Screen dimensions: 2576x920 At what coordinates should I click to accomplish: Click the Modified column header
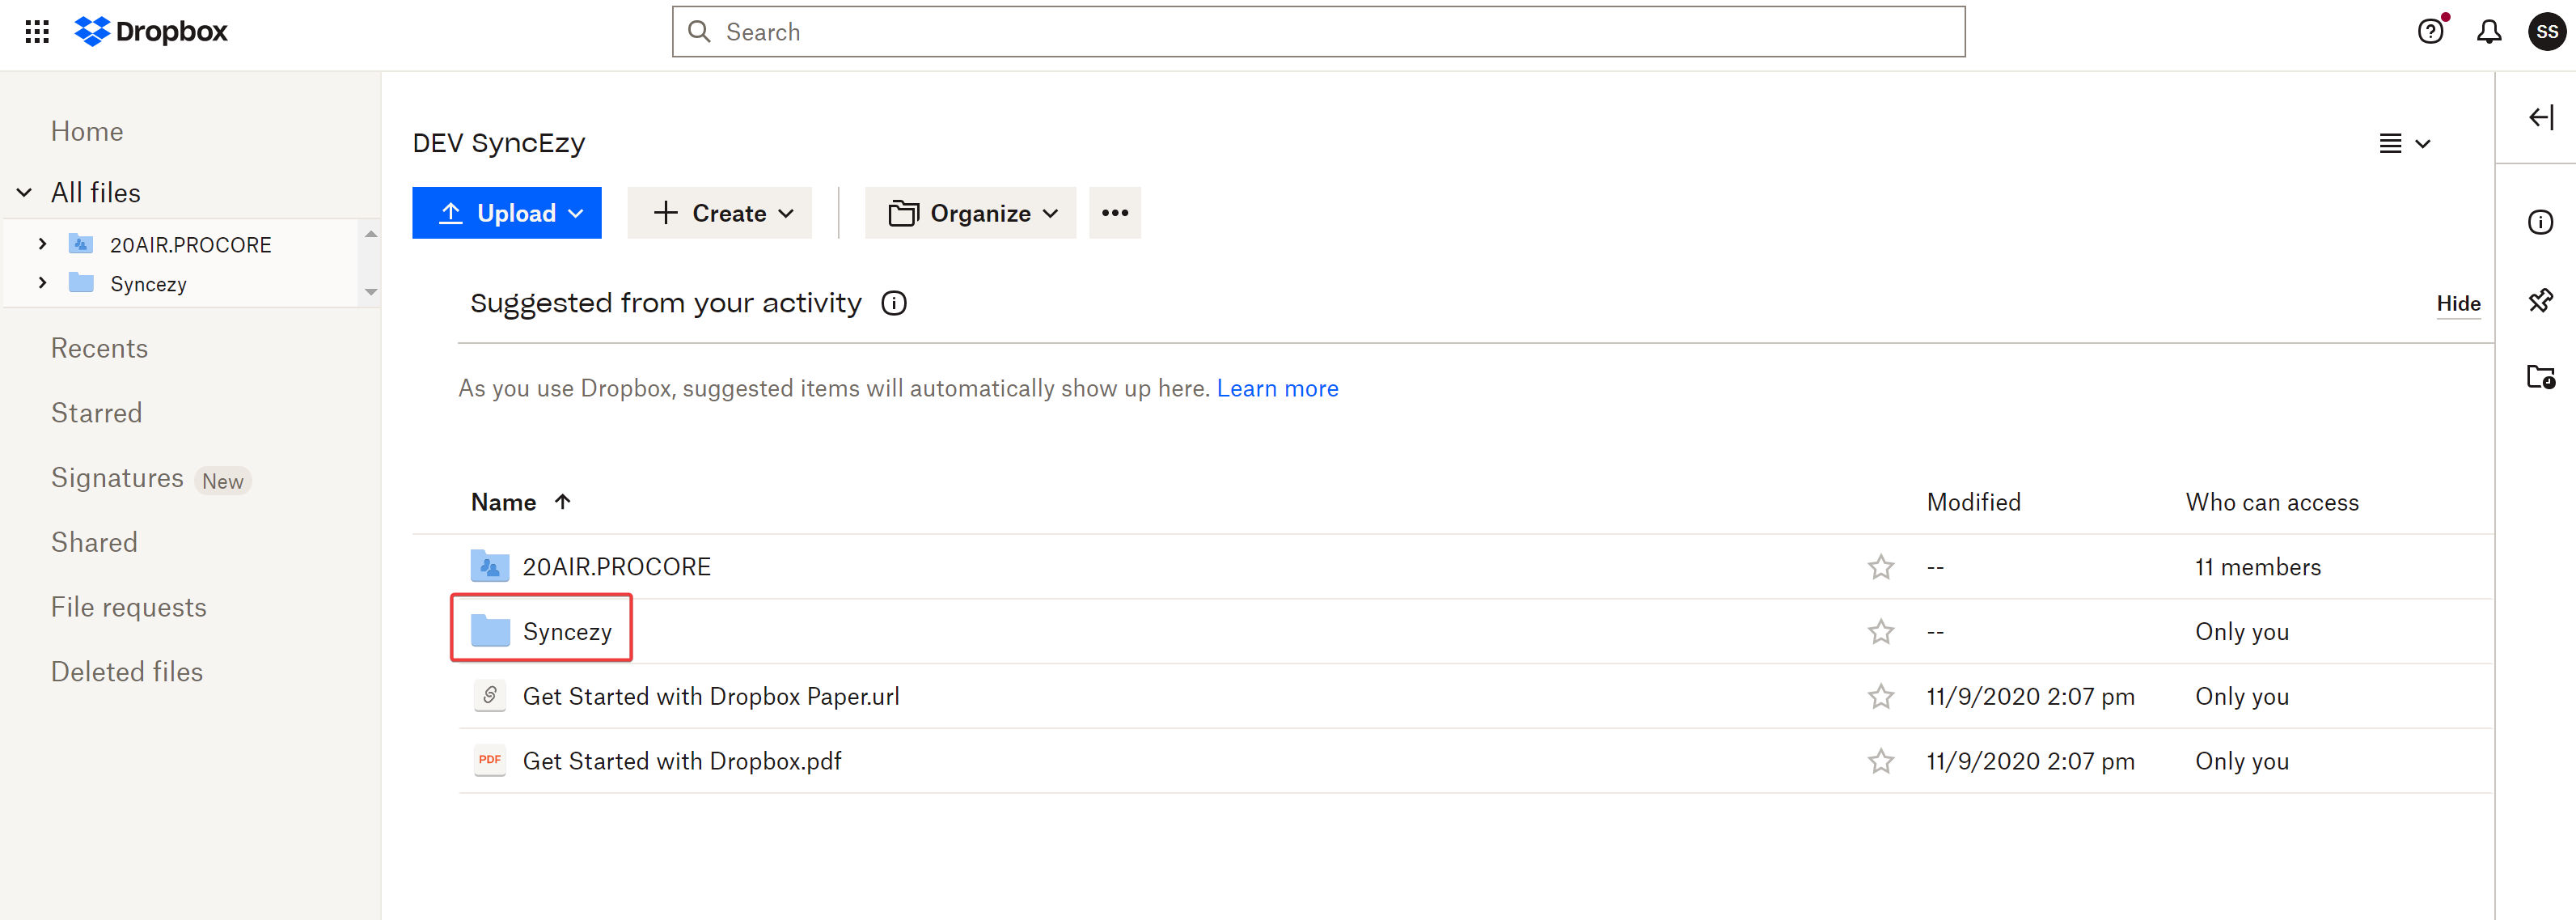coord(1973,502)
